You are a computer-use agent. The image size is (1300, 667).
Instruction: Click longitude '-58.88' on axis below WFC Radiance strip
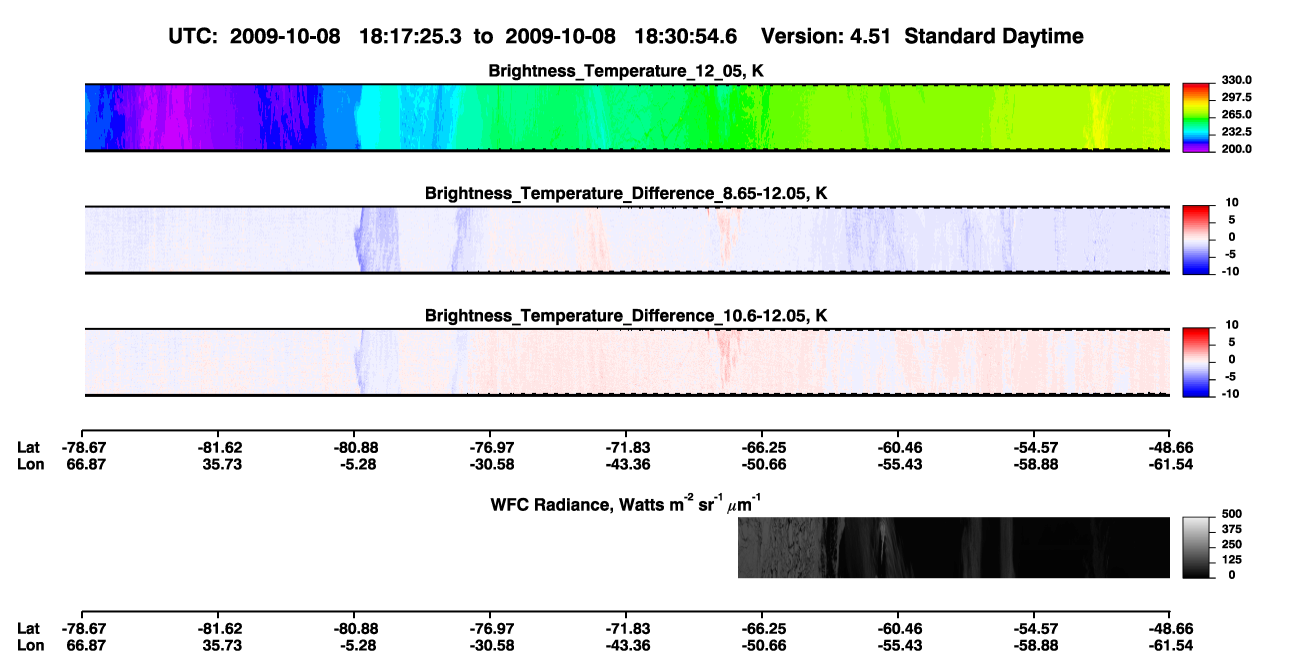coord(1036,645)
